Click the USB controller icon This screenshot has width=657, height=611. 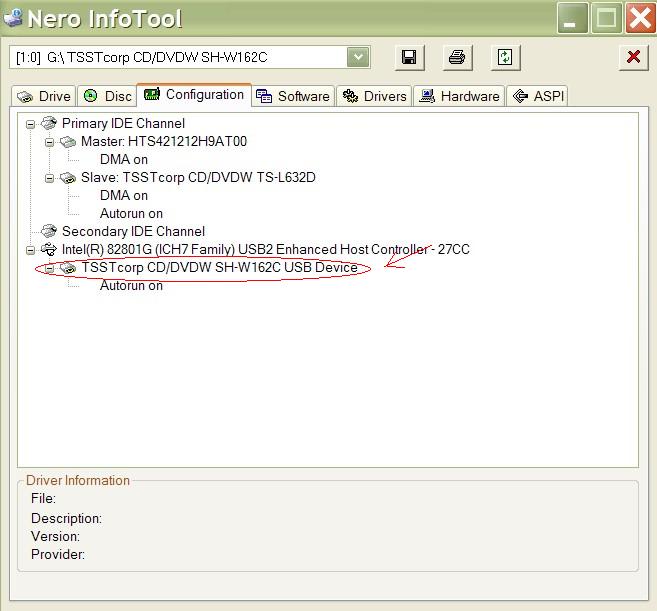(x=49, y=249)
